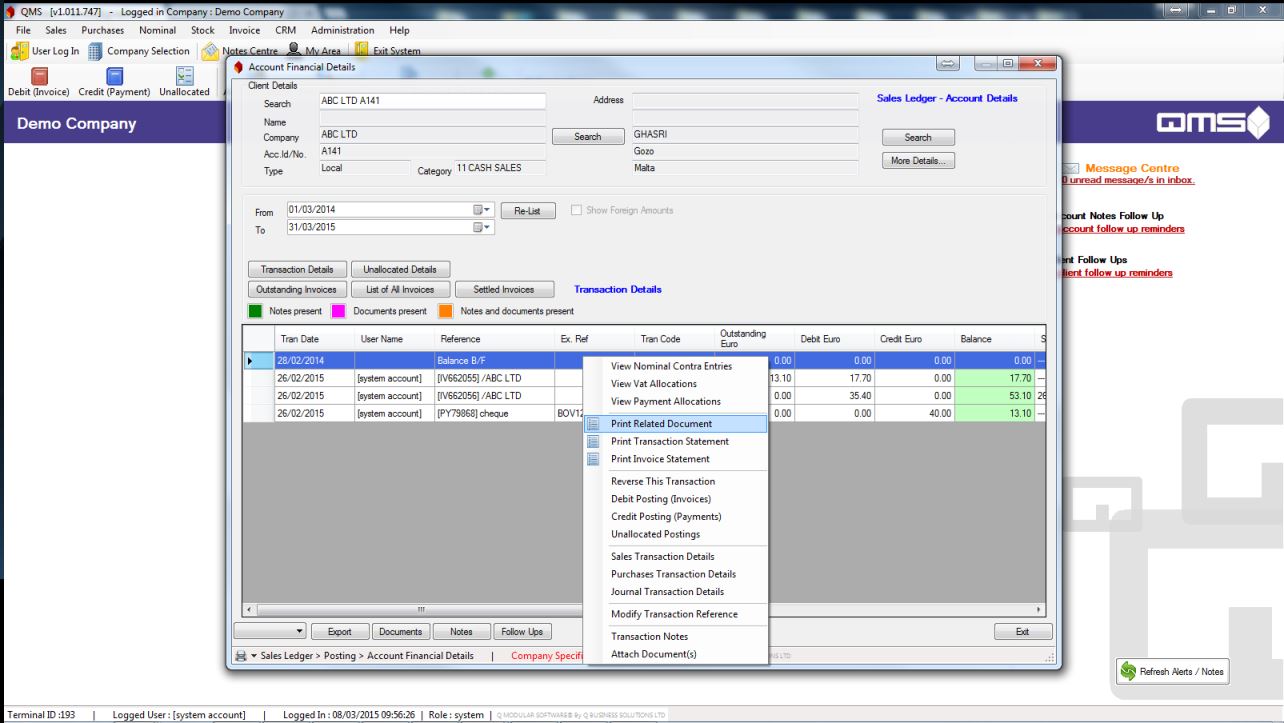1284x723 pixels.
Task: Open the Help menu
Action: click(399, 30)
